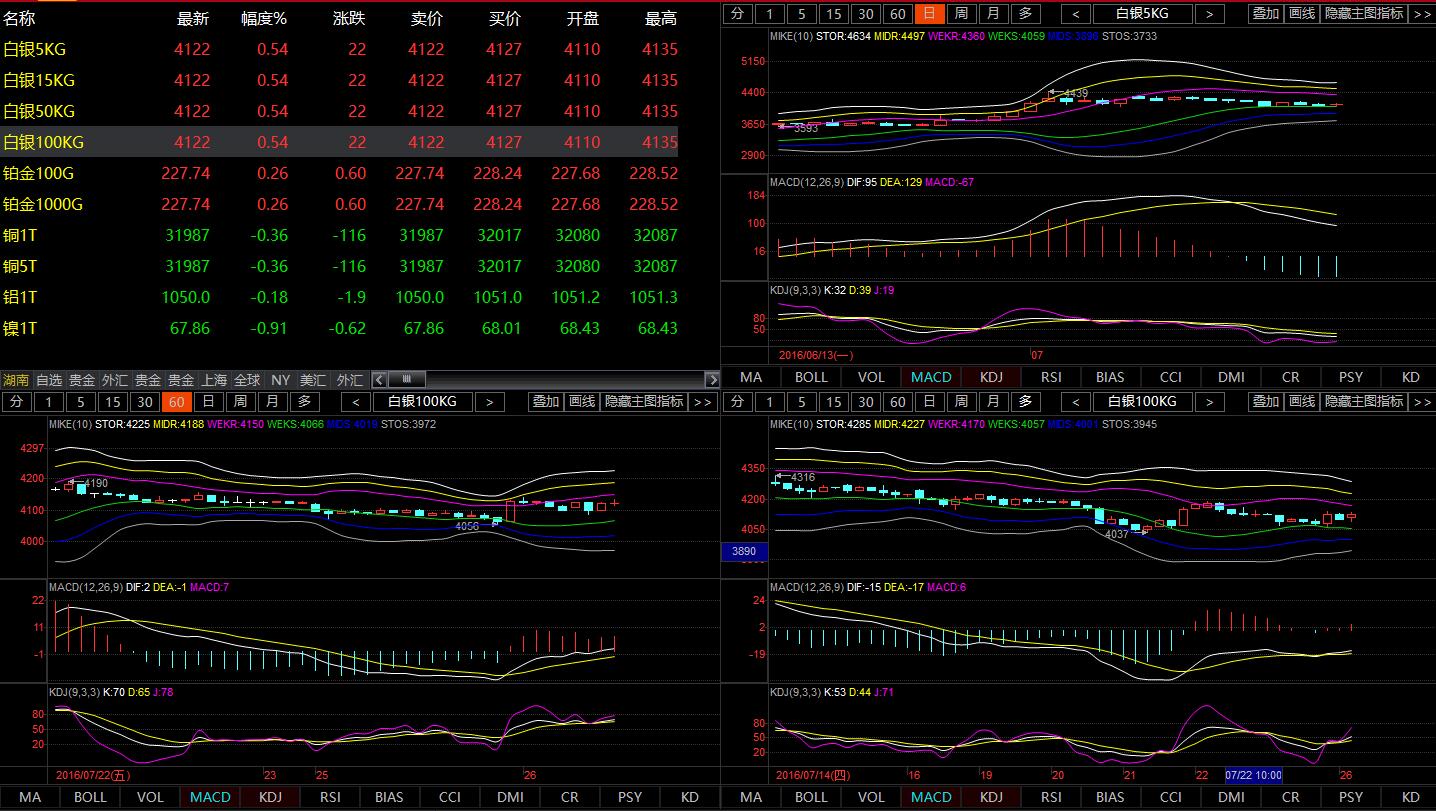The height and width of the screenshot is (811, 1436).
Task: Open the 多 multi-period option in the 白银5KG chart
Action: [x=1025, y=13]
